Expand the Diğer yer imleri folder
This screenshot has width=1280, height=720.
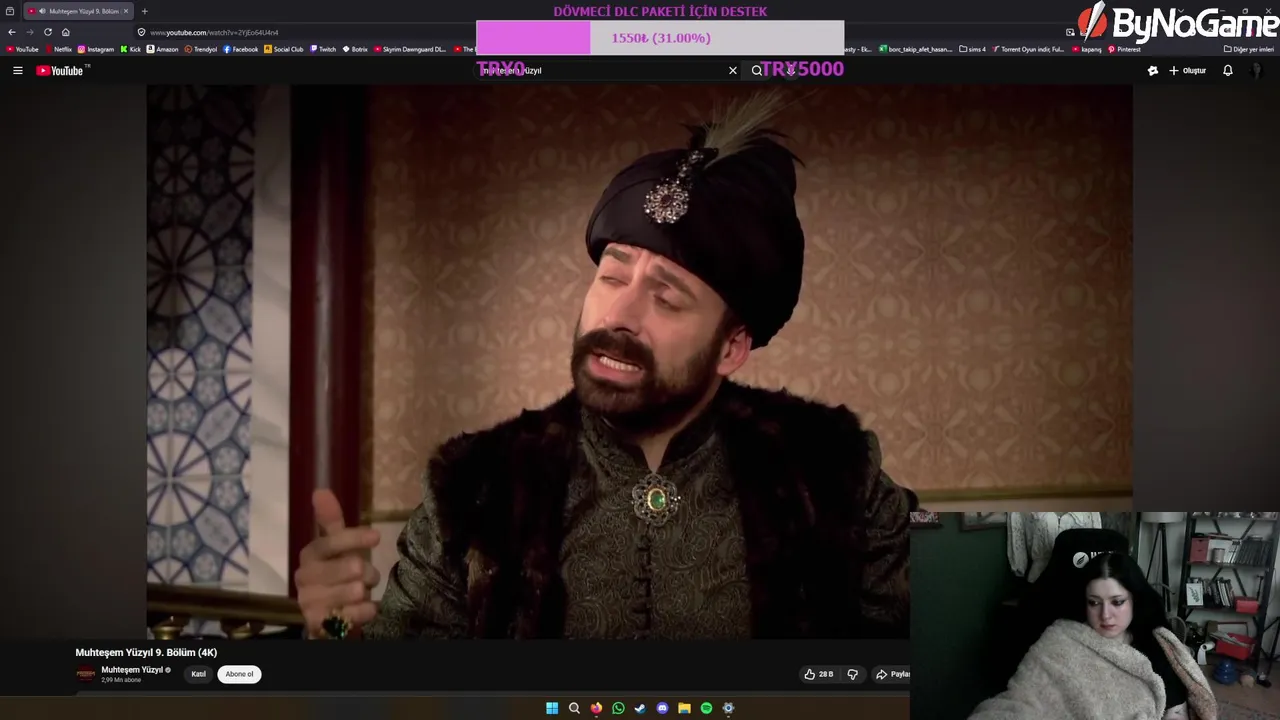tap(1249, 49)
